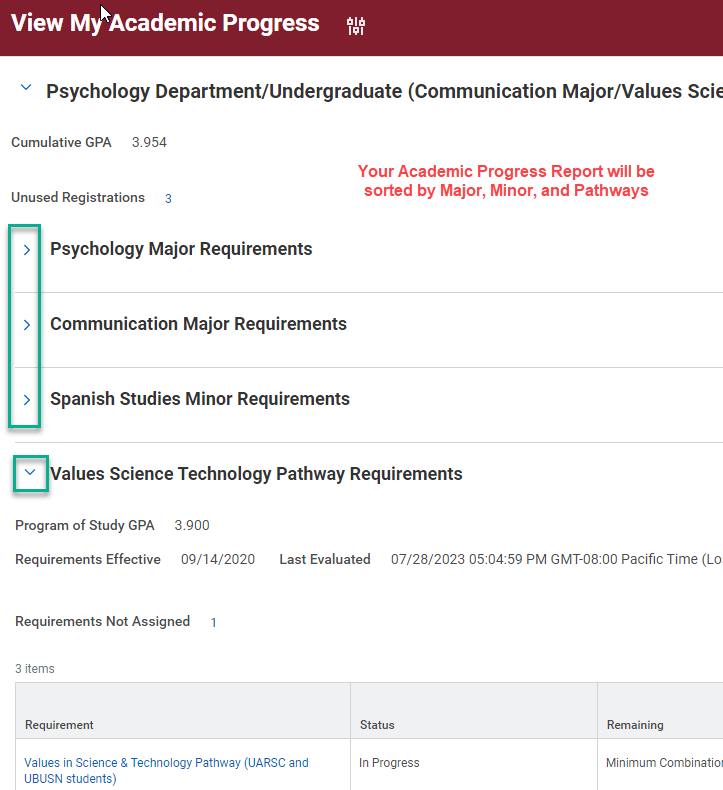723x790 pixels.
Task: Click the In Progress status cell
Action: coord(389,763)
